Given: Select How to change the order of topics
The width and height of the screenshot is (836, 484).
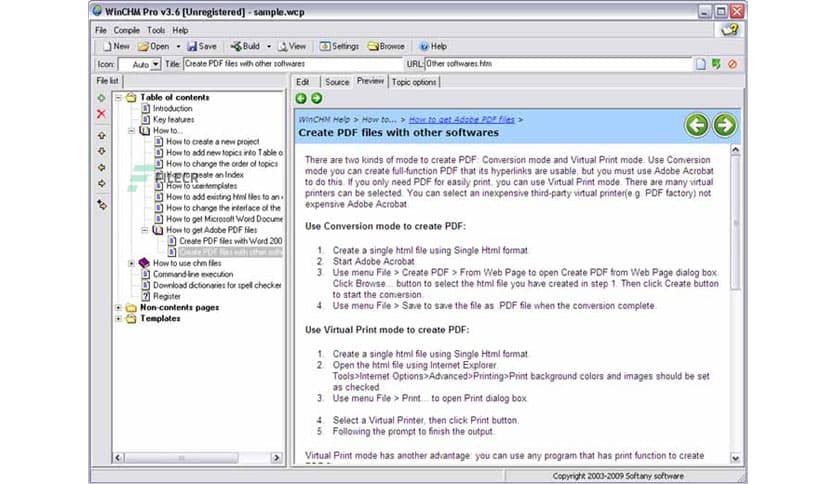Looking at the screenshot, I should [x=222, y=164].
